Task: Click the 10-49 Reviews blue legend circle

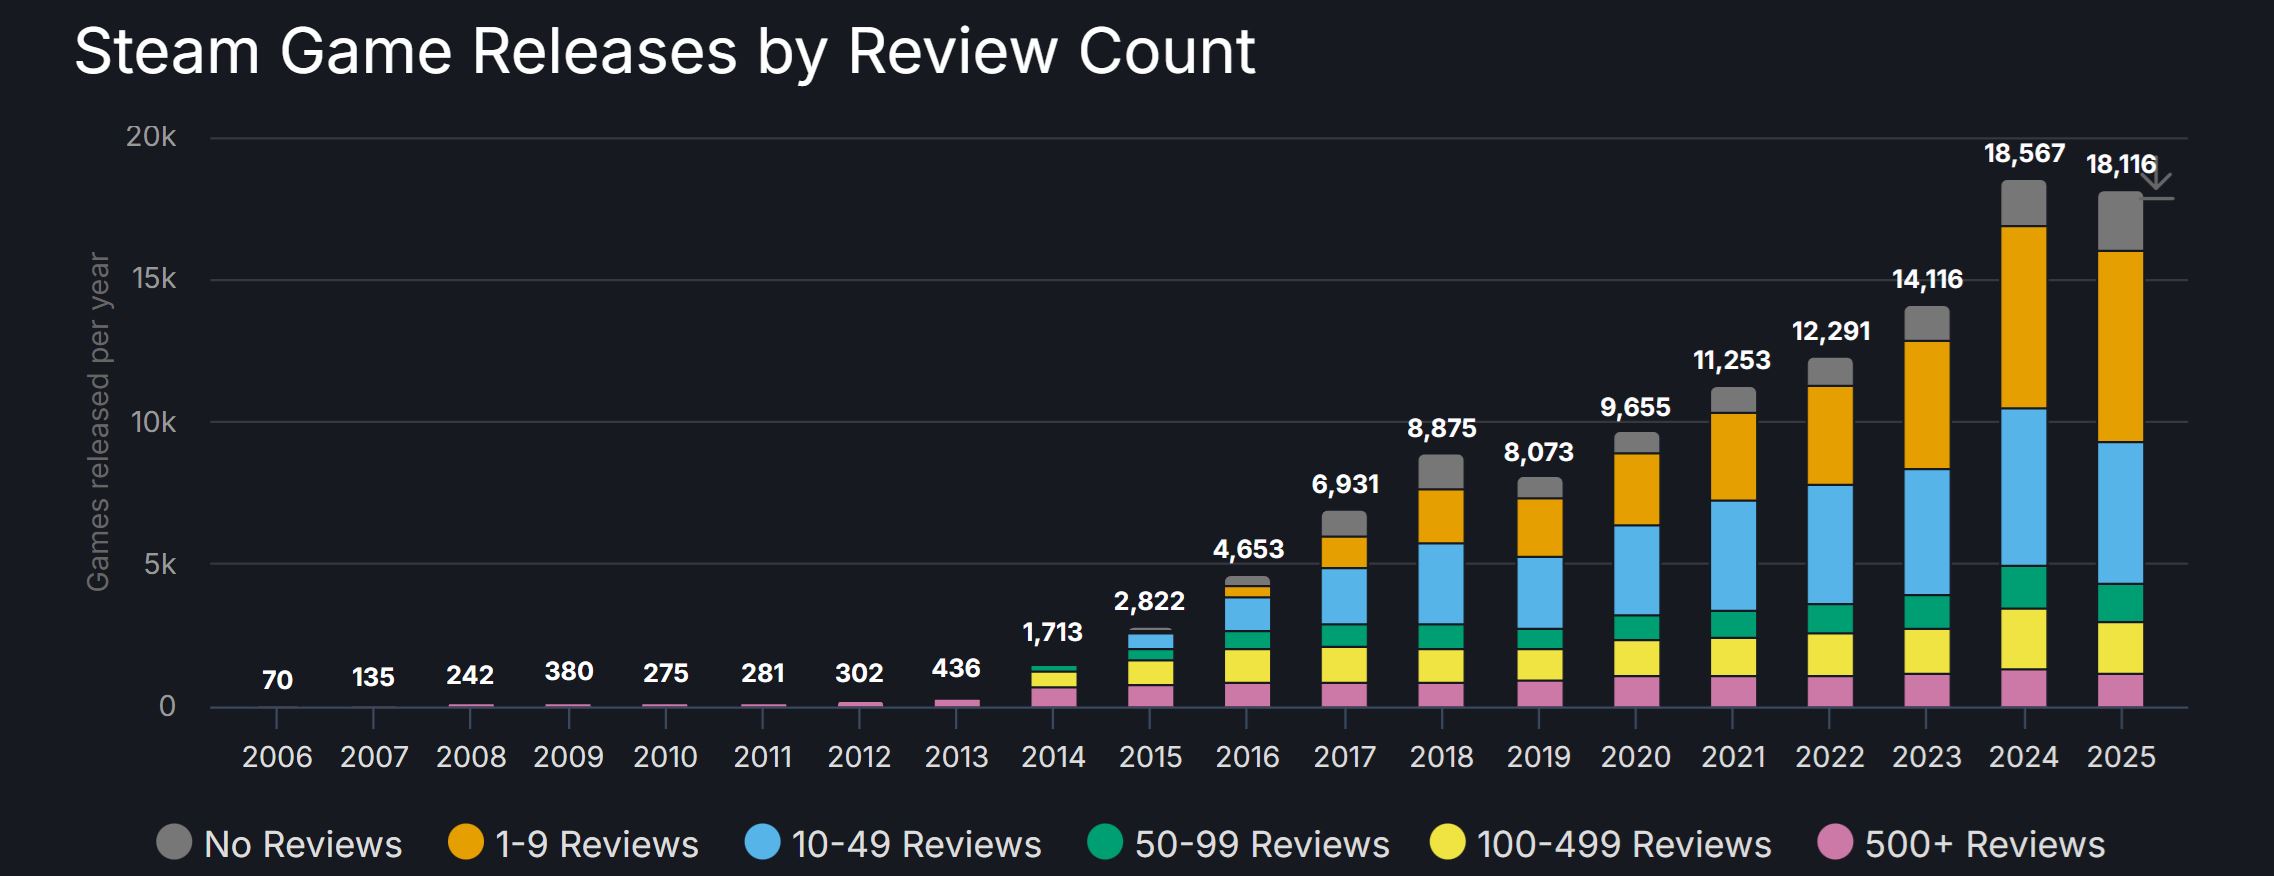Action: point(762,842)
